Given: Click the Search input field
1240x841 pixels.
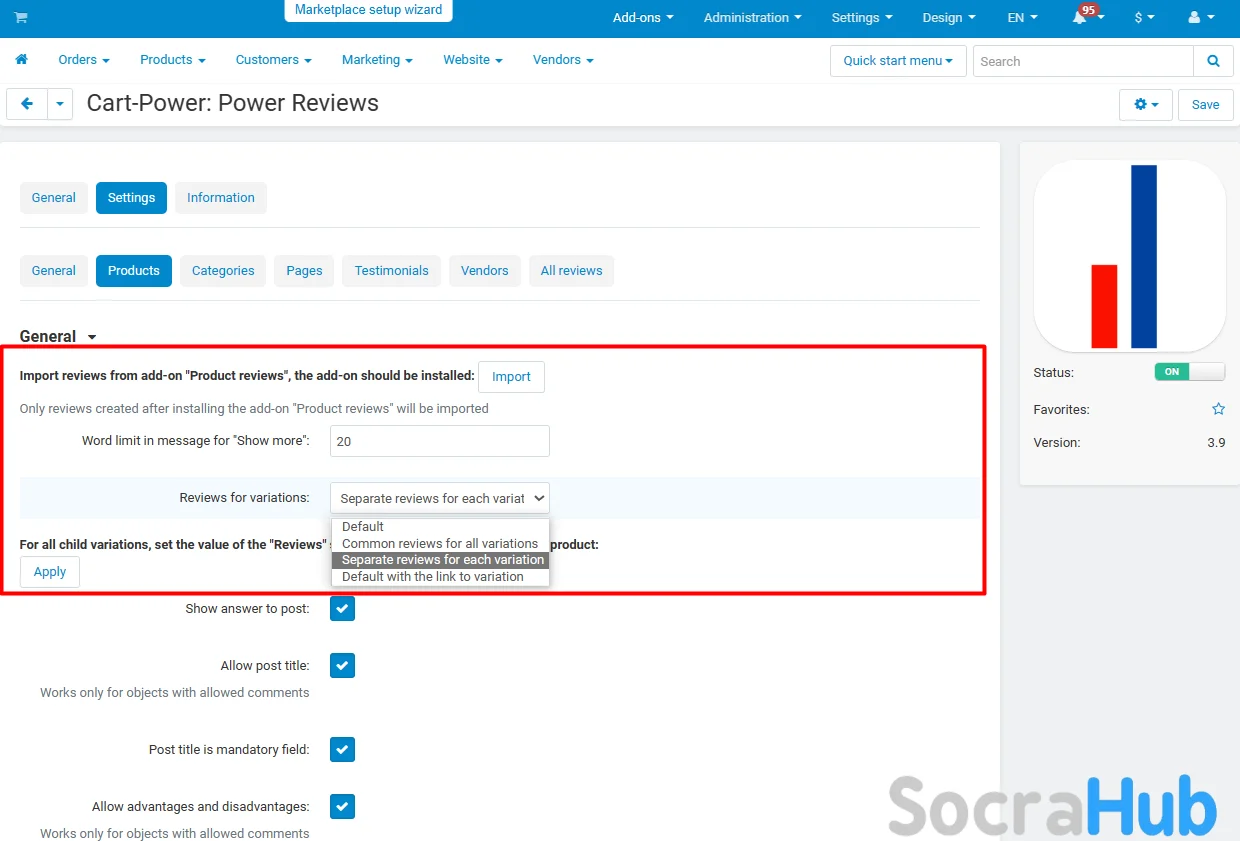Looking at the screenshot, I should point(1083,61).
